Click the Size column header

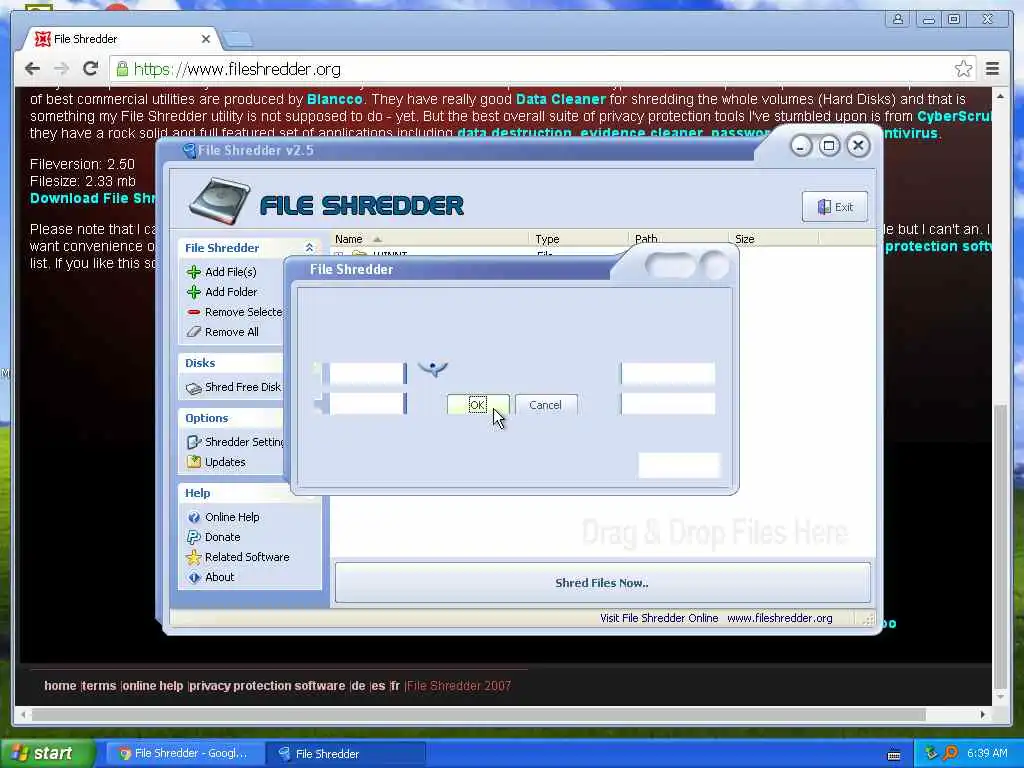pyautogui.click(x=773, y=239)
